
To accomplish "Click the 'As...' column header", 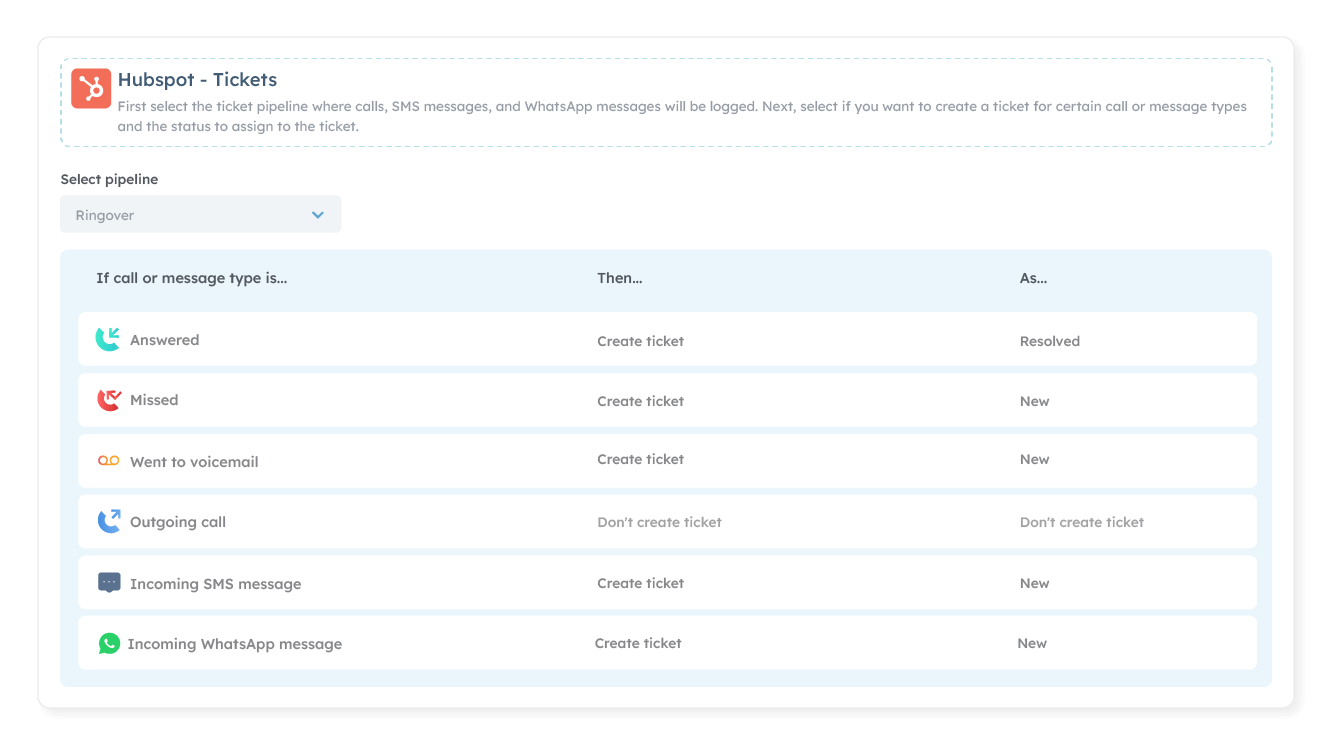I will [x=1033, y=278].
